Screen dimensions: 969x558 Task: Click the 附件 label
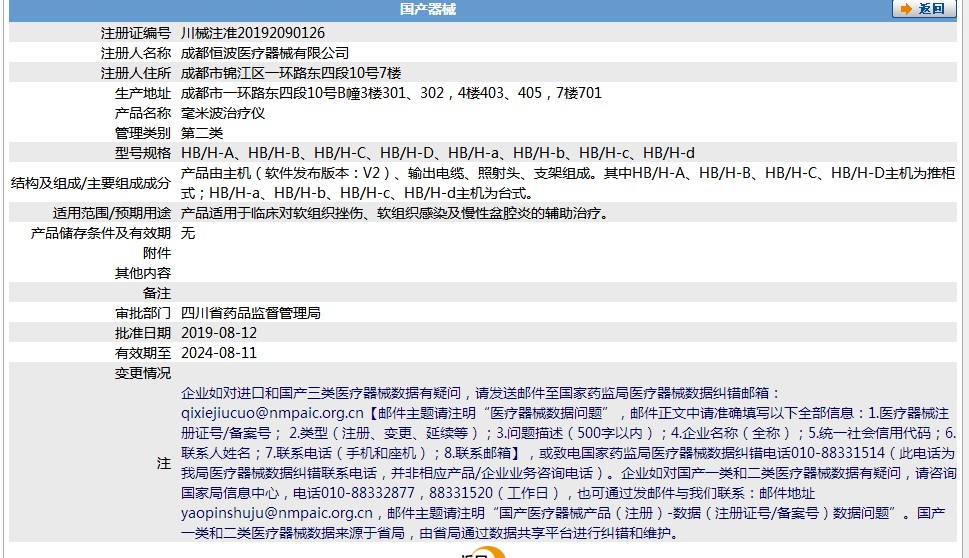click(157, 253)
